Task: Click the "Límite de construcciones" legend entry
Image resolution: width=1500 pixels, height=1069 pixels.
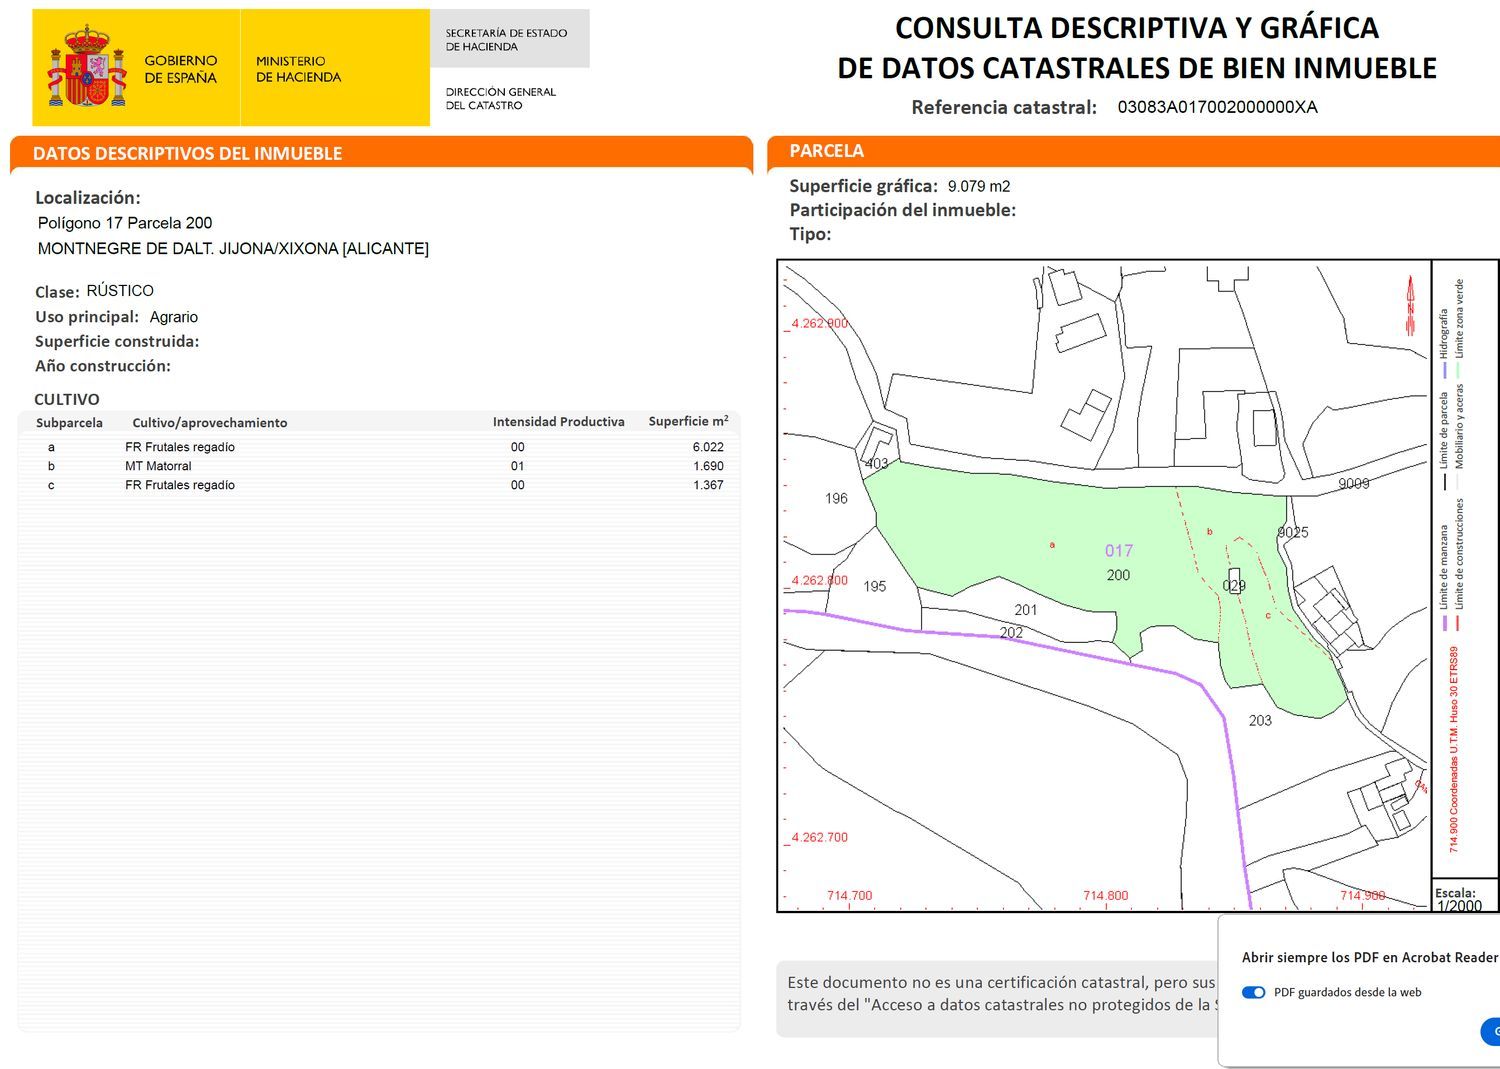Action: (1459, 565)
